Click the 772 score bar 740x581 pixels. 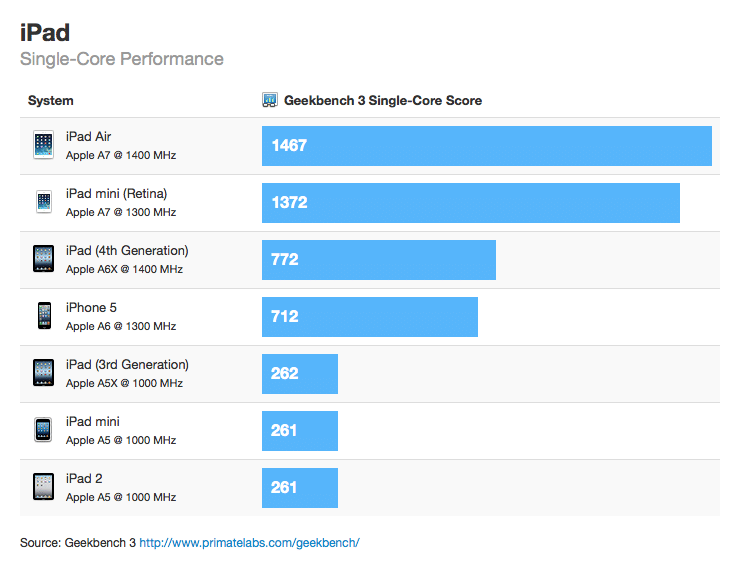click(x=378, y=259)
